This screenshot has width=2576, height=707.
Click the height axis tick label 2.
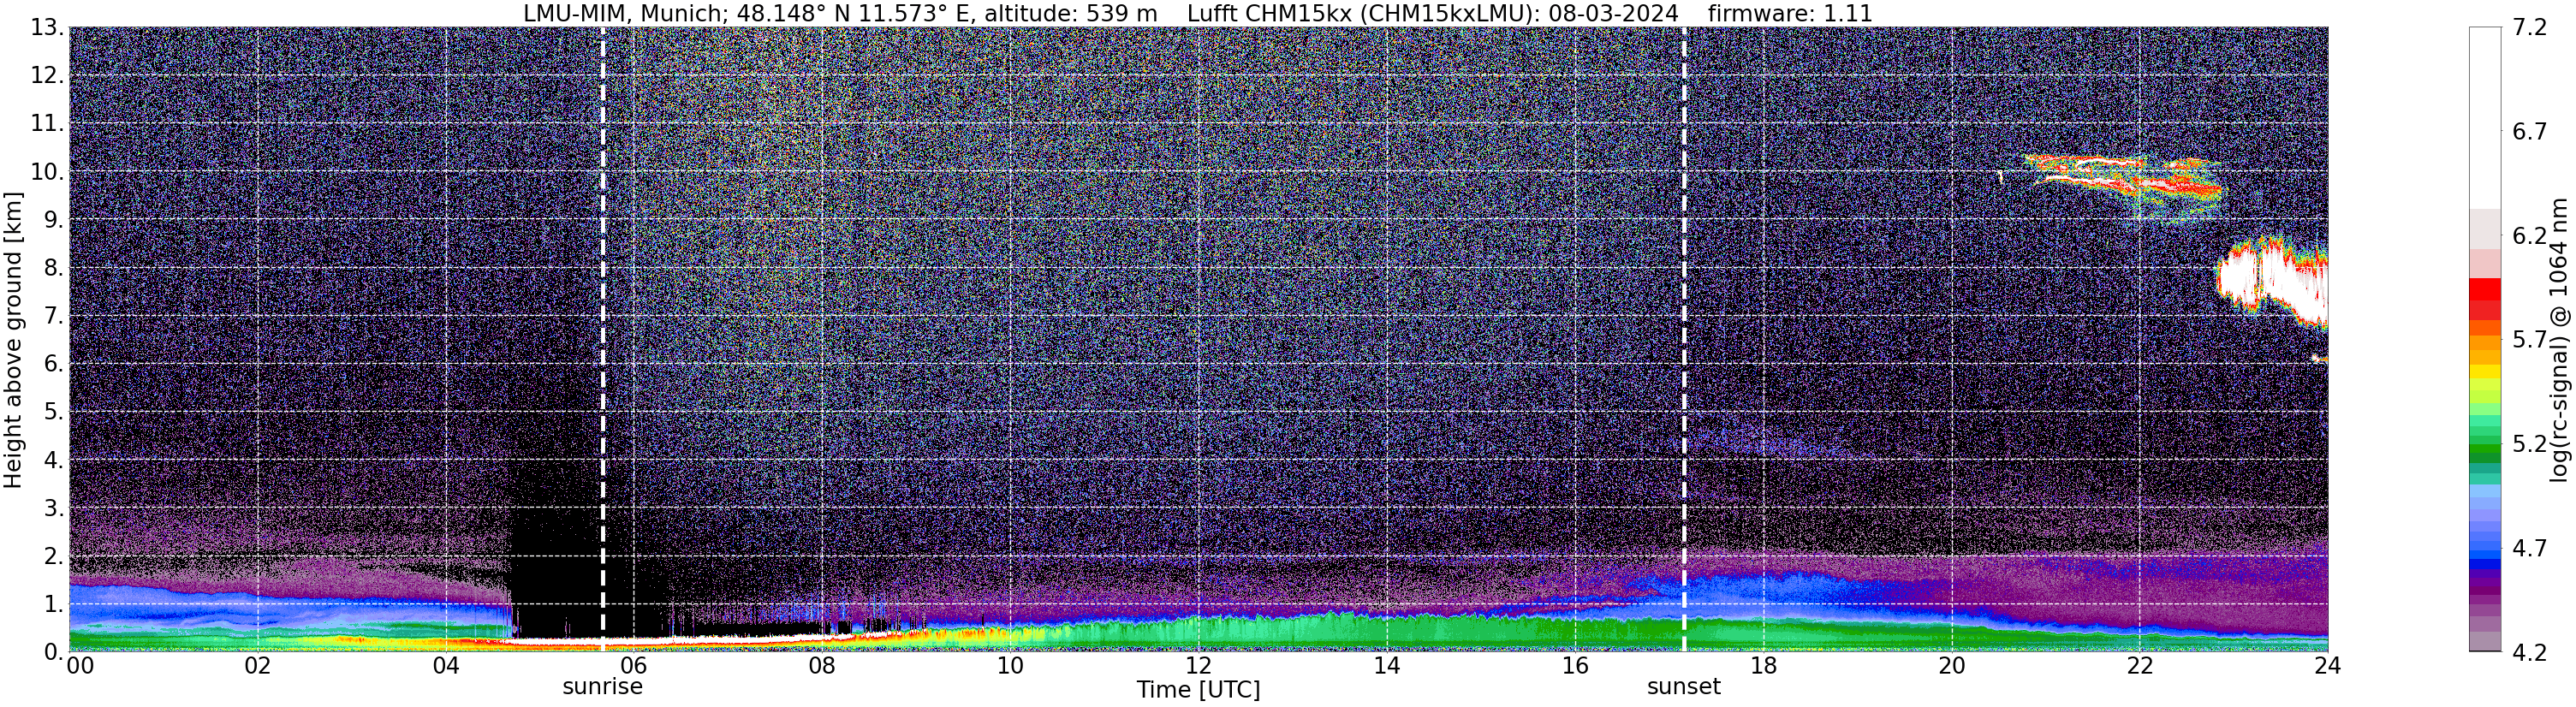[53, 556]
